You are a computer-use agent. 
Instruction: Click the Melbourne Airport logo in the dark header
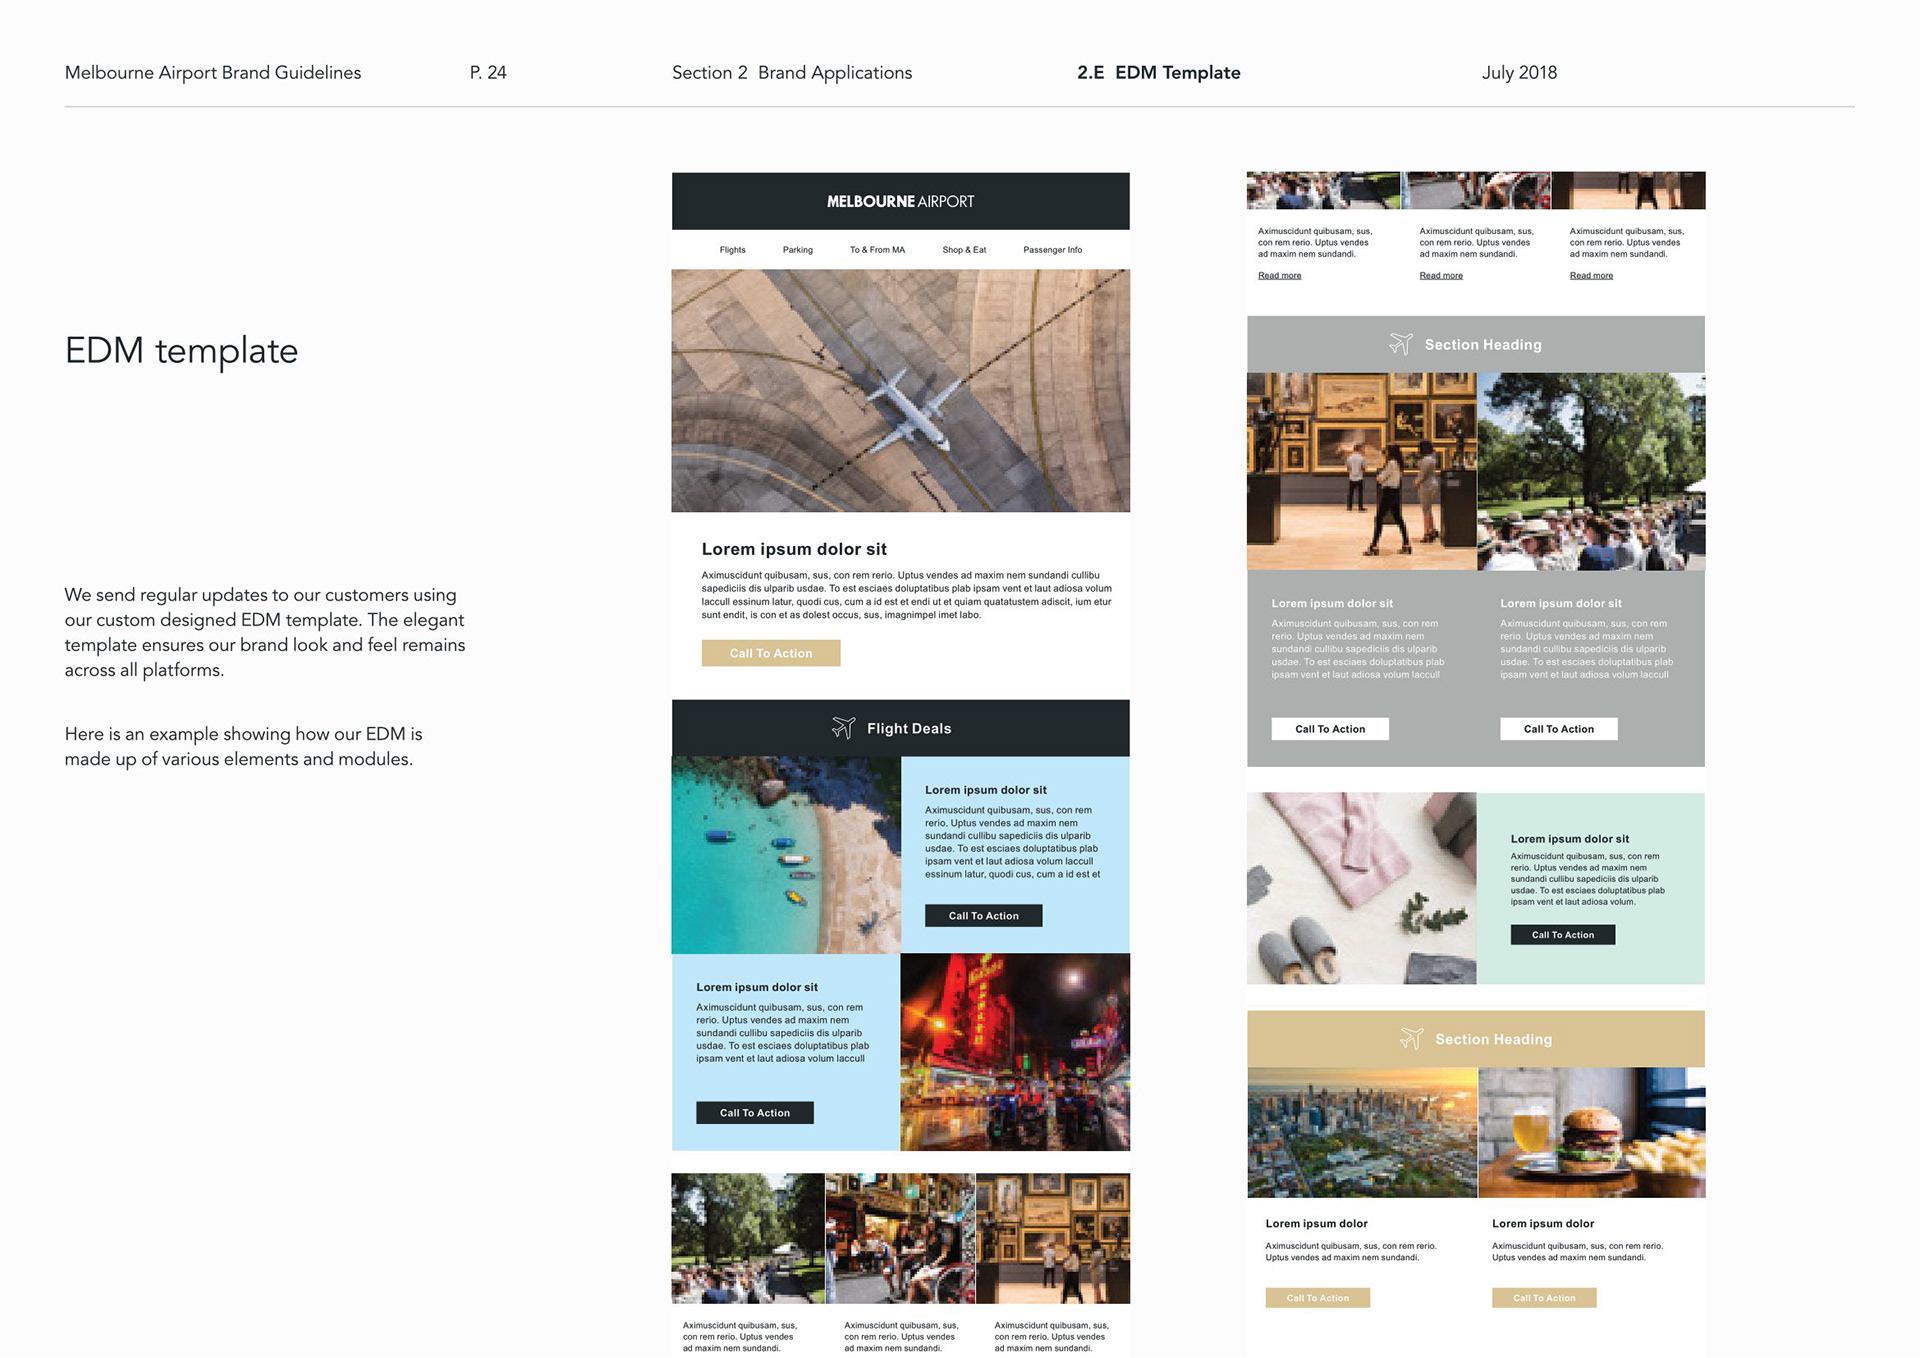point(900,201)
